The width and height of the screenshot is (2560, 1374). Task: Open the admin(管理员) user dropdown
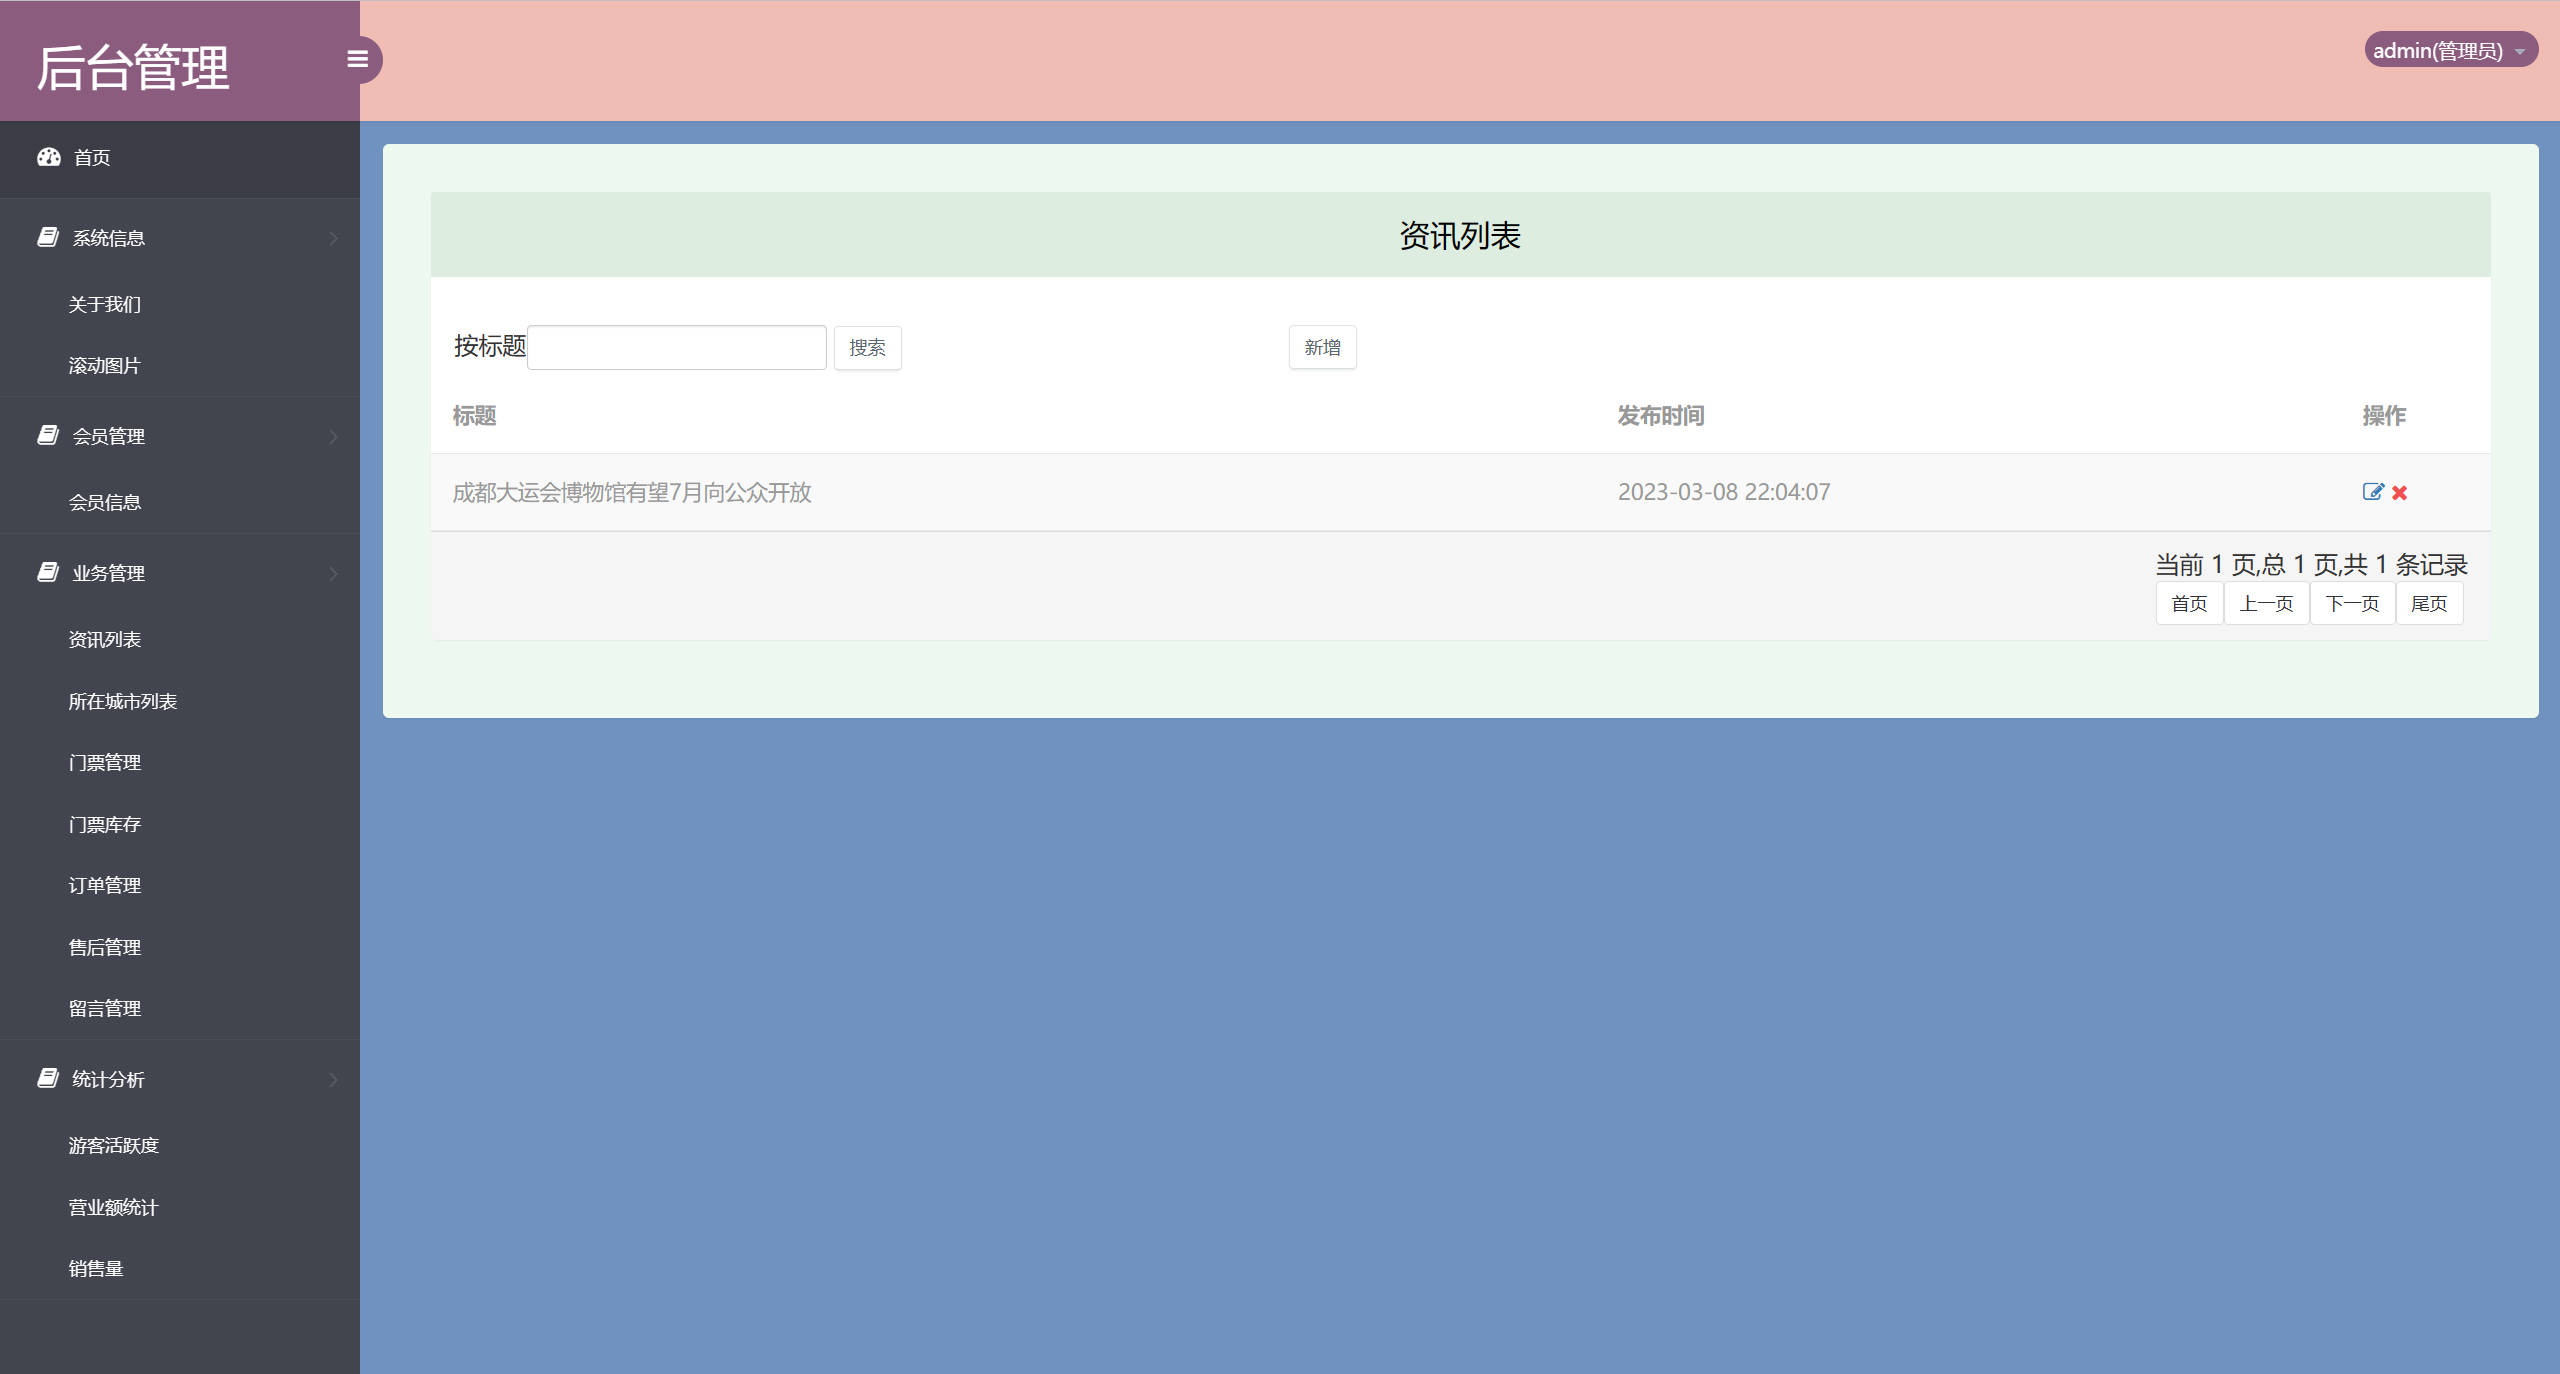coord(2450,50)
